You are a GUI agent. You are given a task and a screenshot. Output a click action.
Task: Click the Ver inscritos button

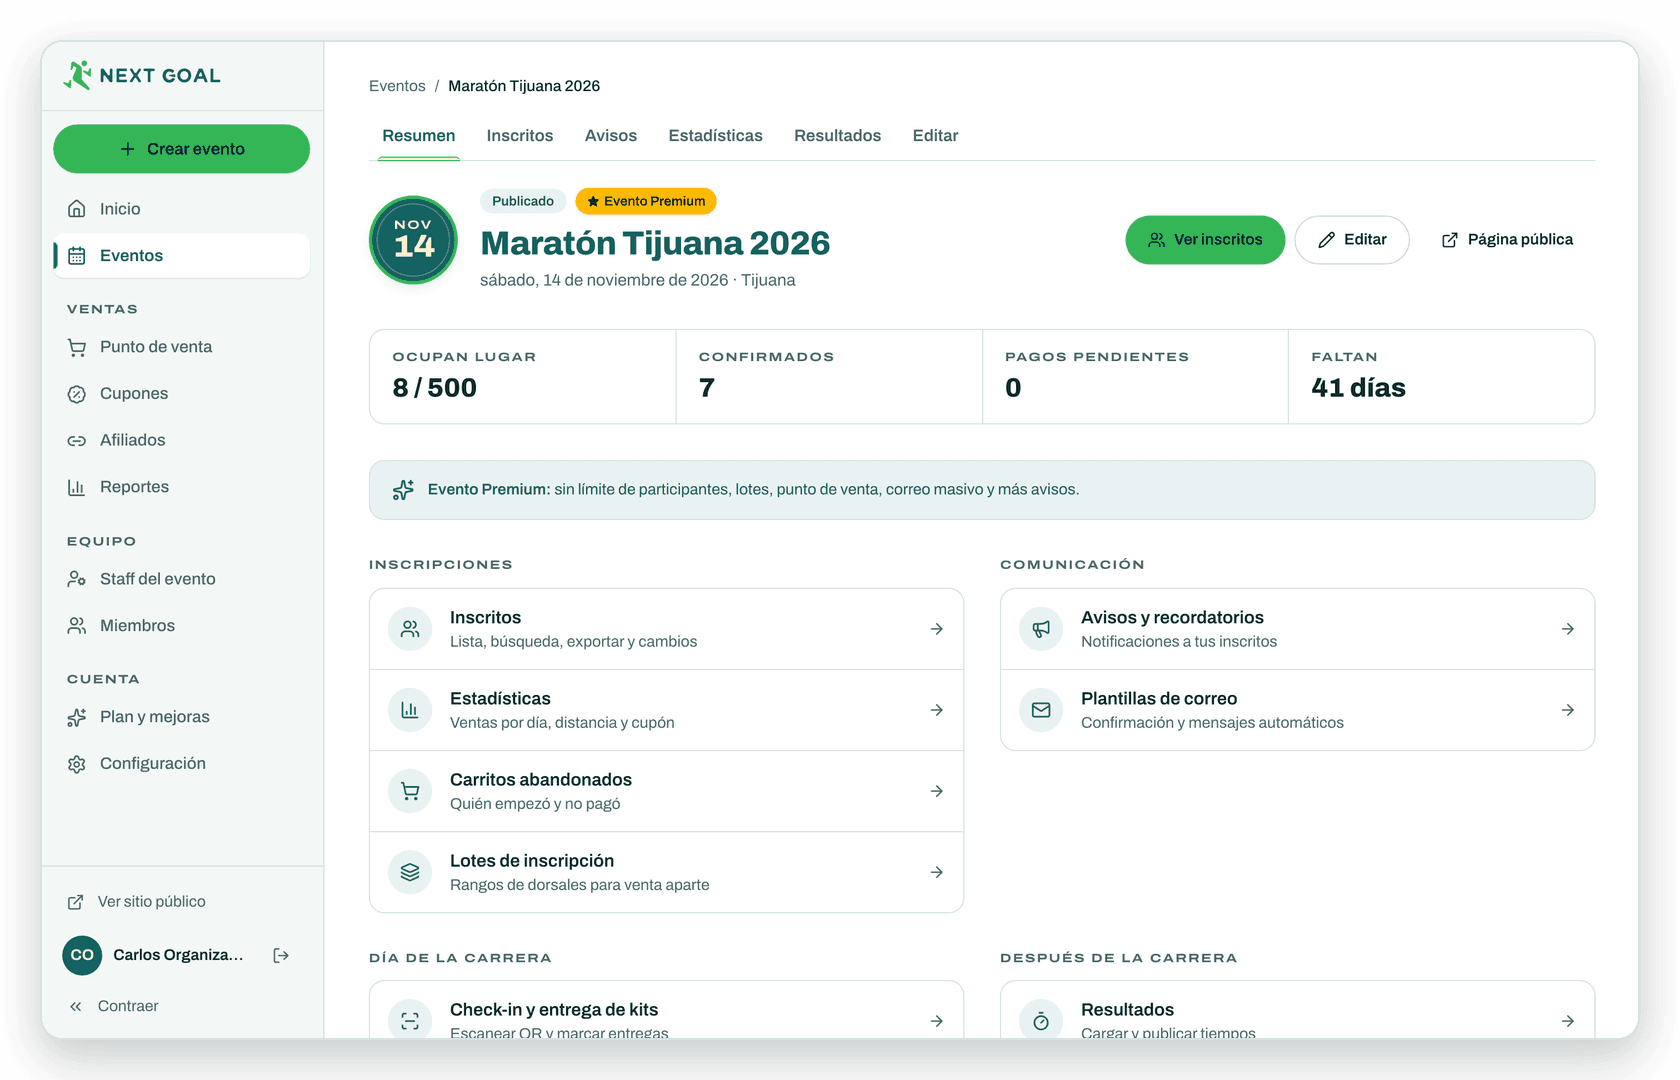pos(1205,240)
